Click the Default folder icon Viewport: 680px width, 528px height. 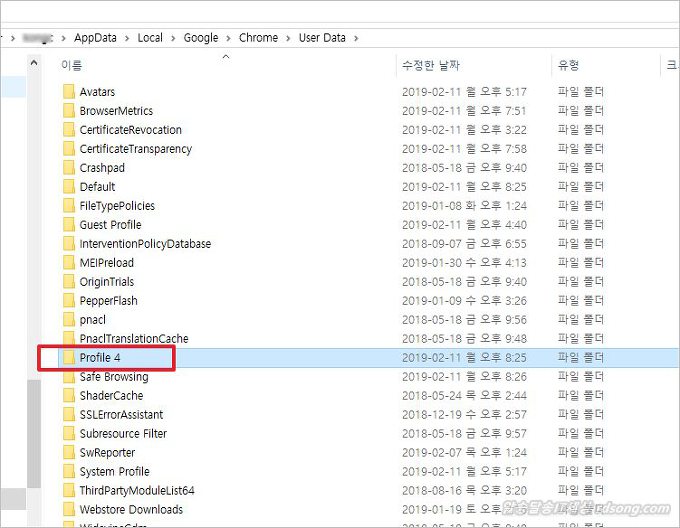point(68,187)
